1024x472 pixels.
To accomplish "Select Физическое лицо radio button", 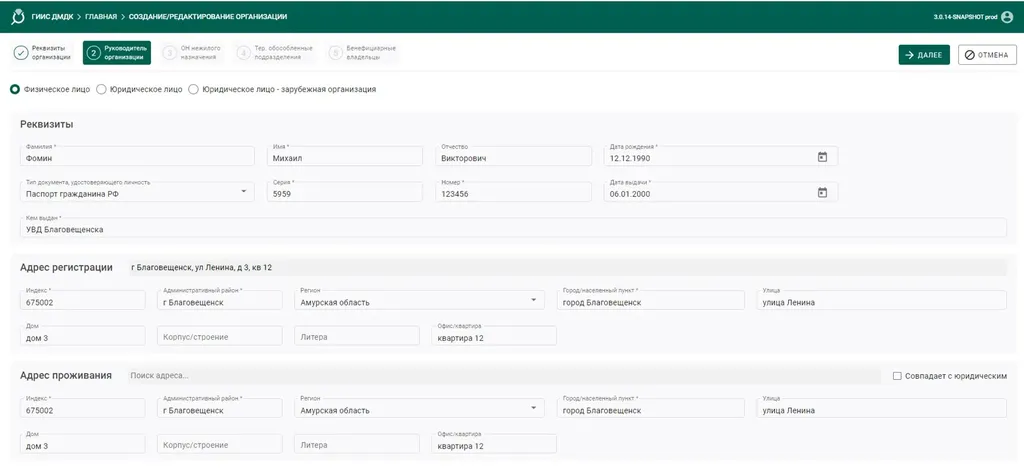I will [15, 89].
